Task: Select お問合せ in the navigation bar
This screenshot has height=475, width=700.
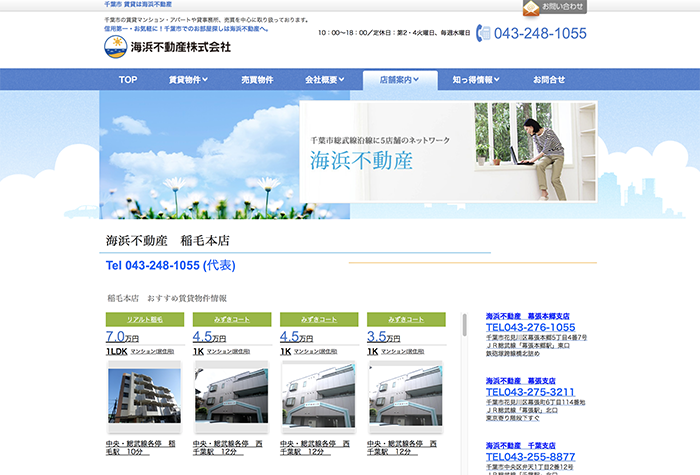Action: [549, 80]
